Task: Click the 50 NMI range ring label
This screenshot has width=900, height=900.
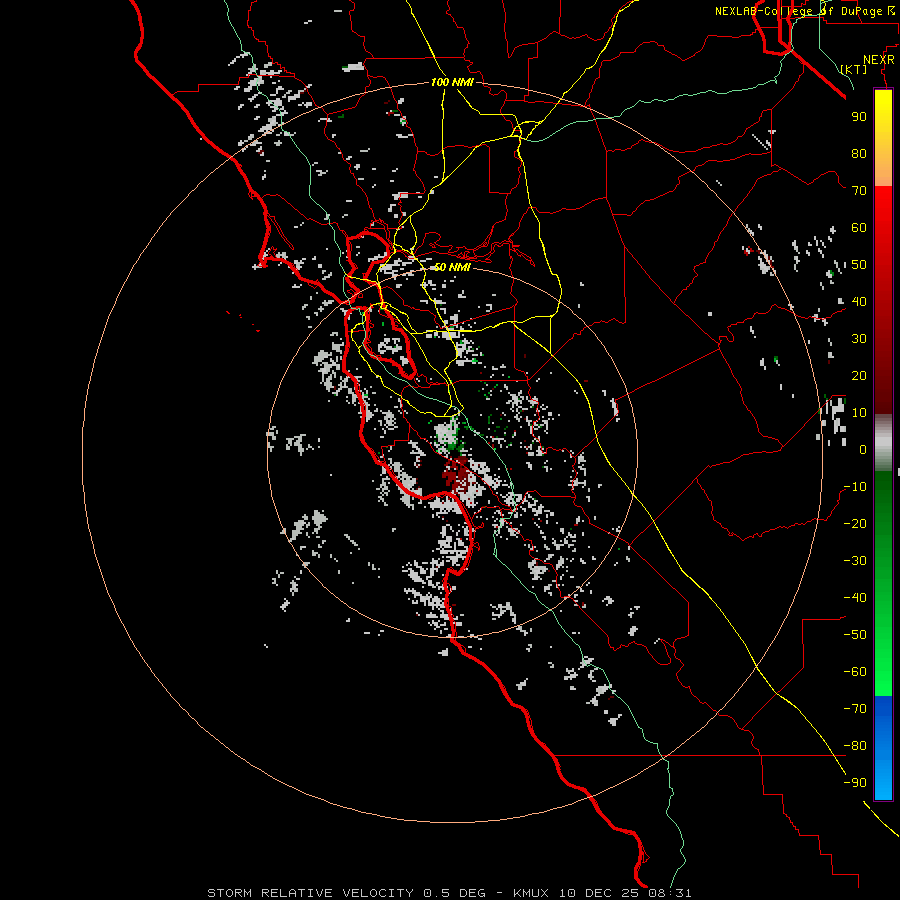Action: click(452, 267)
